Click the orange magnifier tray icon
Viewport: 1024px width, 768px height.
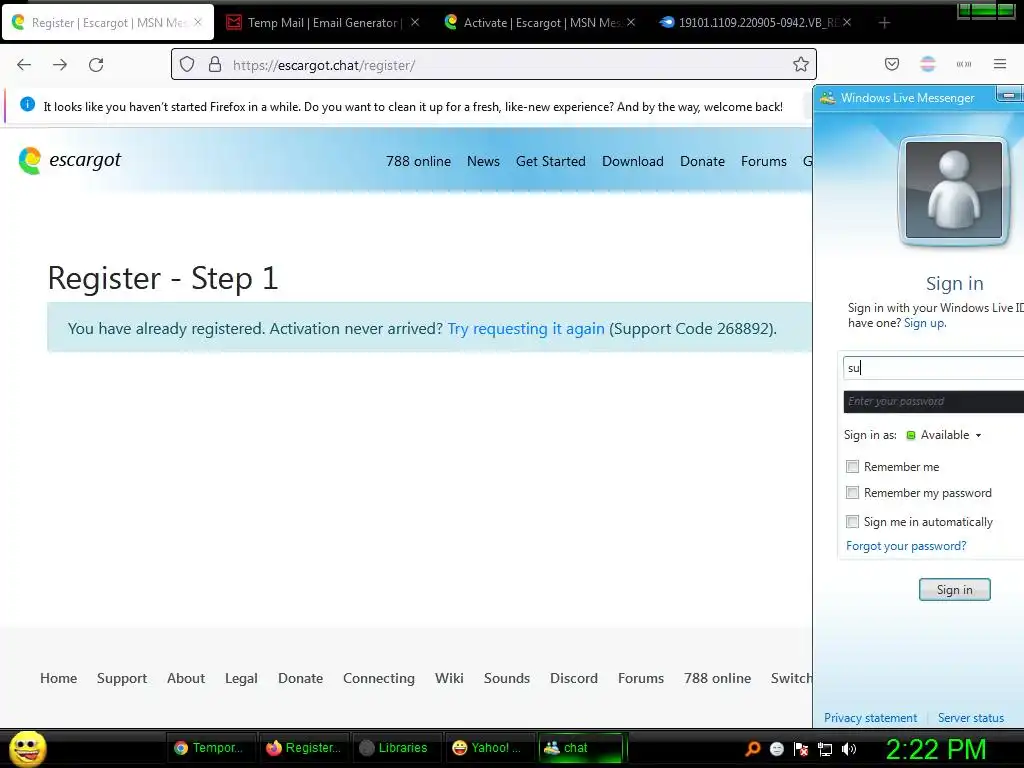click(752, 748)
